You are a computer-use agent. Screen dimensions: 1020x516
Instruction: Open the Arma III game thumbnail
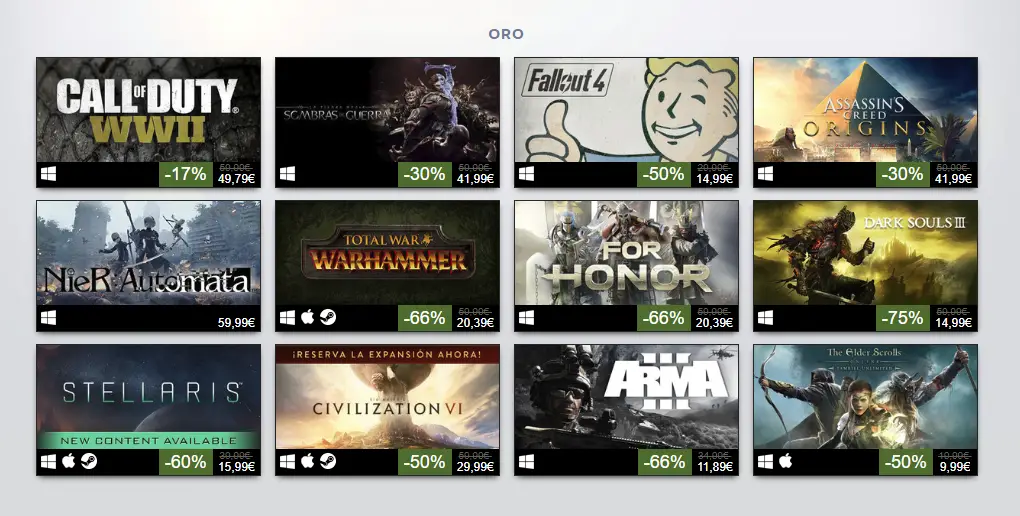tap(626, 397)
